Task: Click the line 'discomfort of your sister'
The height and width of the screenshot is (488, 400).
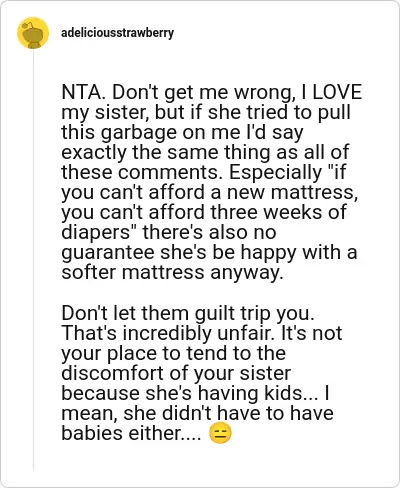Action: tap(176, 374)
